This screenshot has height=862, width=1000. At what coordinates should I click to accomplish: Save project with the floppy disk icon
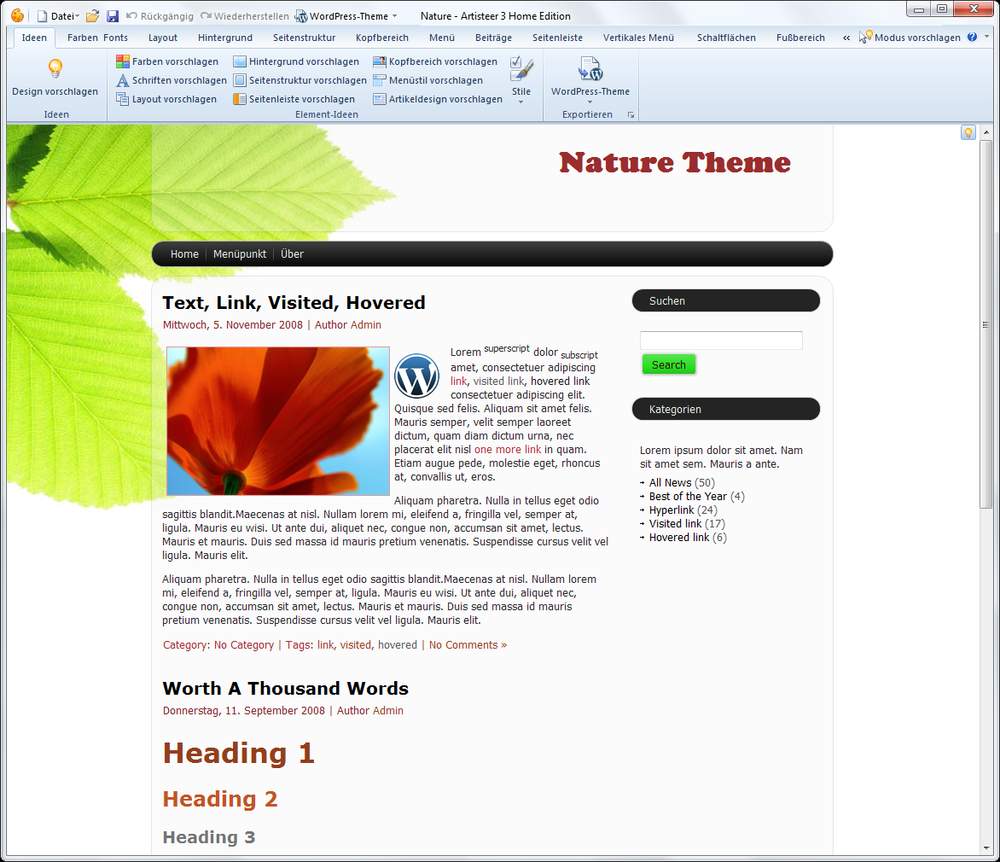[x=112, y=16]
